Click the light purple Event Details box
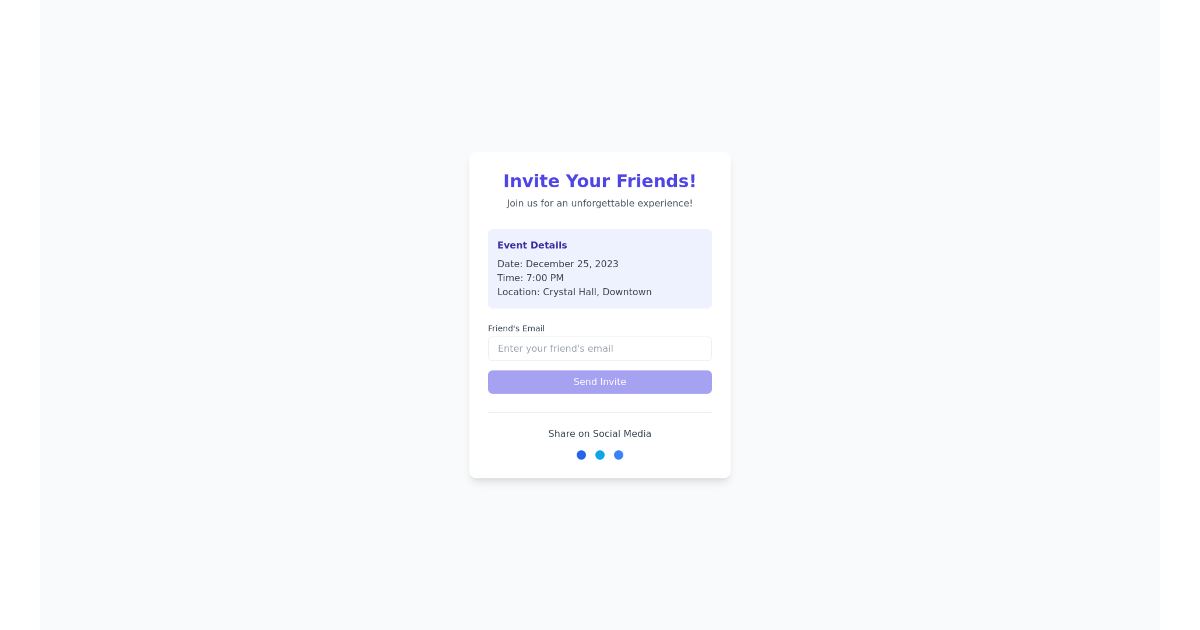 600,268
